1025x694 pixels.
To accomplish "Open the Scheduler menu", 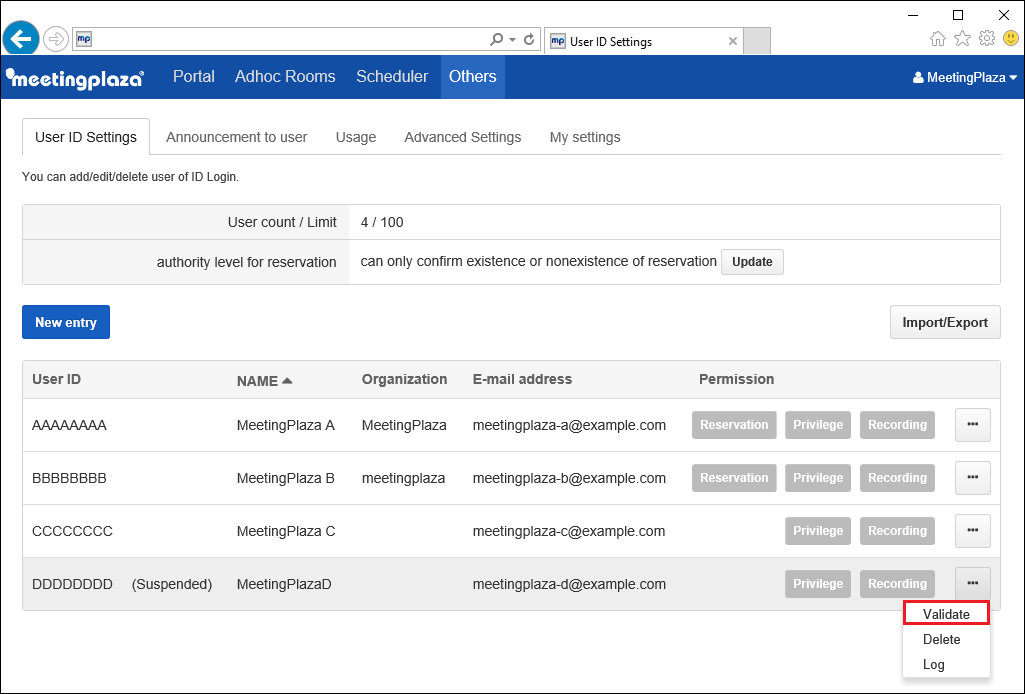I will point(392,76).
